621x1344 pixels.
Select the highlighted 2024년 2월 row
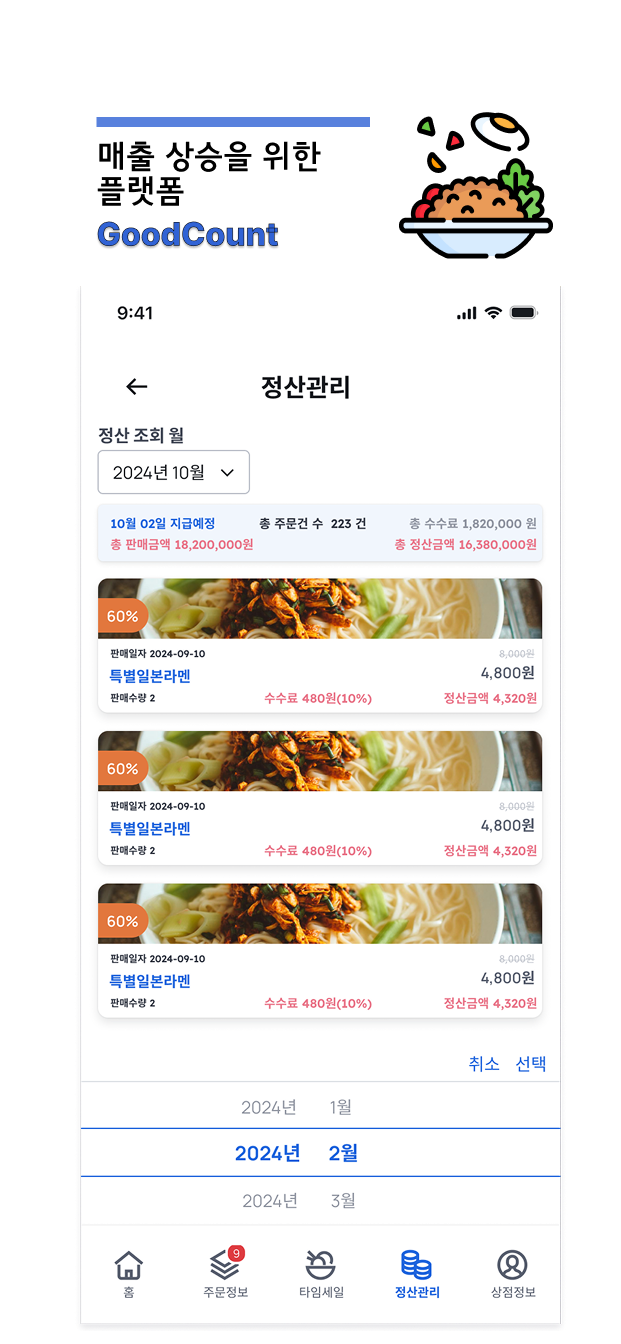tap(297, 1153)
